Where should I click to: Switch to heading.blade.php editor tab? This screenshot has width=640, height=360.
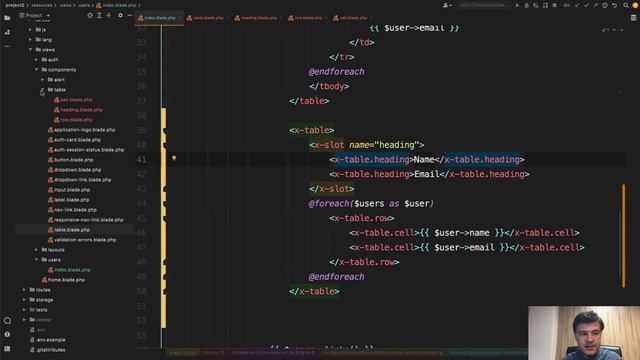coord(258,18)
